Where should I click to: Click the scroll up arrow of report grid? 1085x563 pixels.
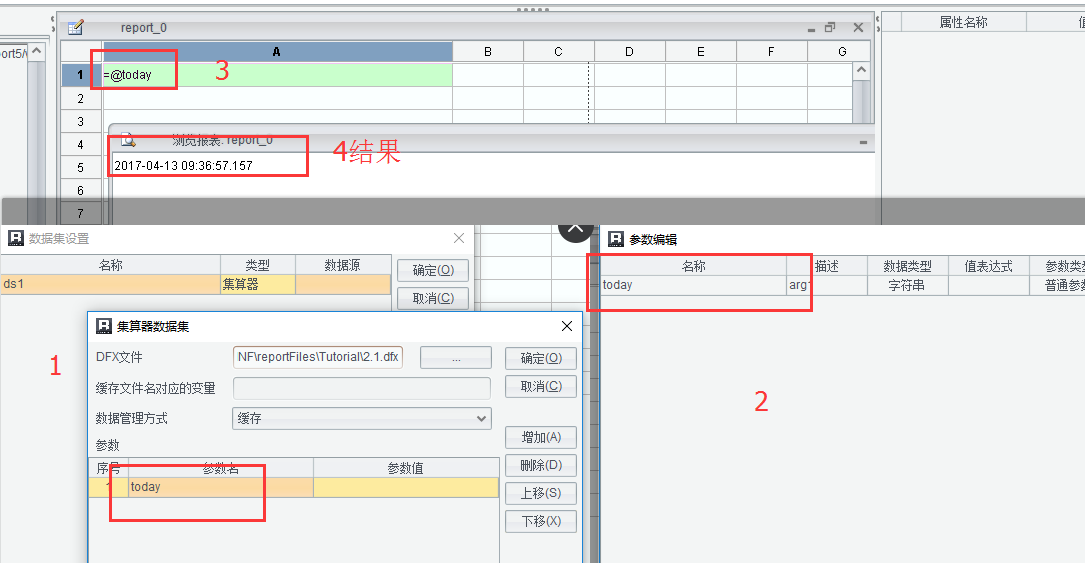(x=861, y=70)
